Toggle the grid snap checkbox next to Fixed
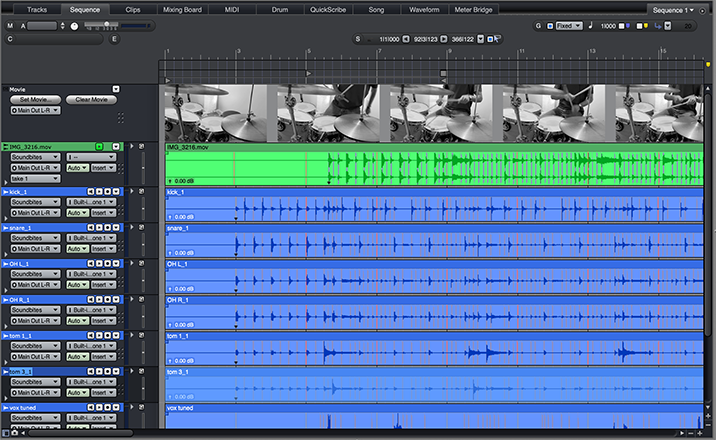This screenshot has height=440, width=716. pyautogui.click(x=550, y=25)
